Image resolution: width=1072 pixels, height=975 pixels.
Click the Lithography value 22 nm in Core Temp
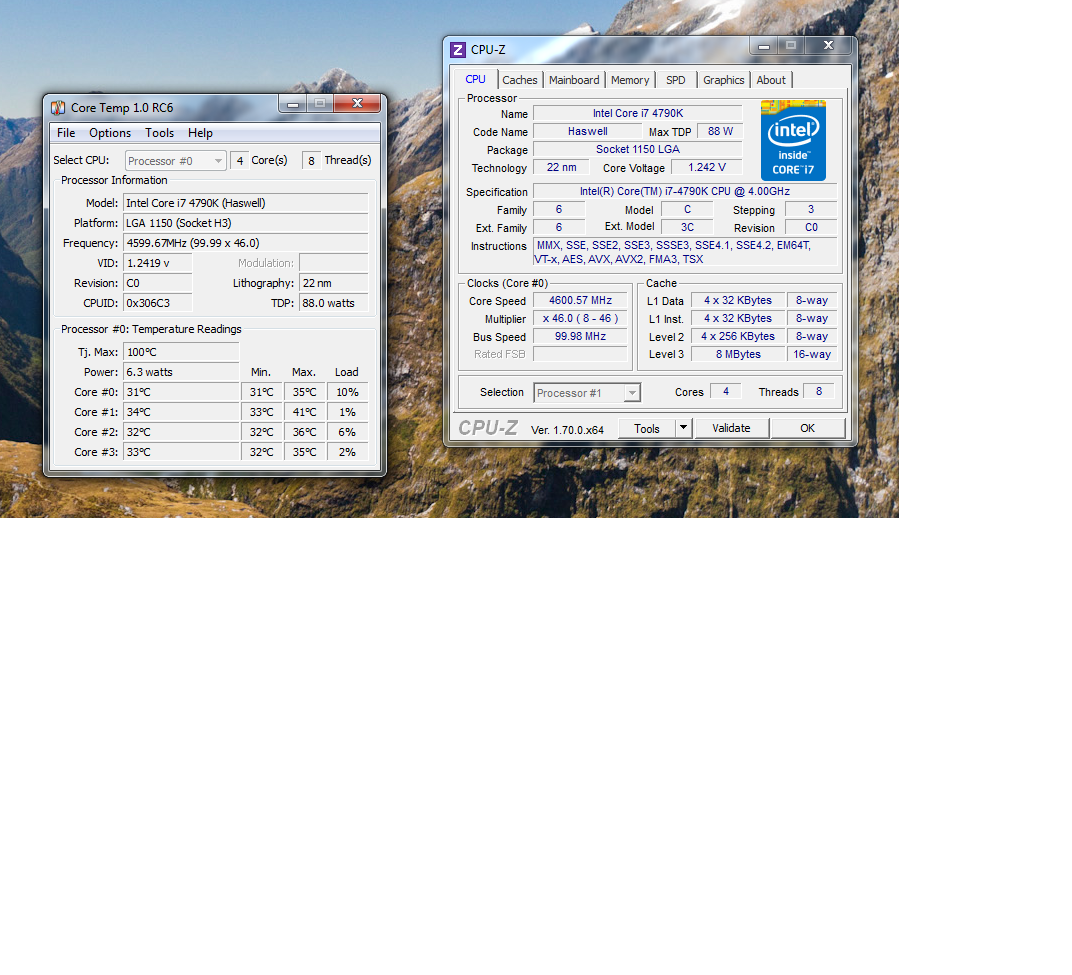(334, 283)
